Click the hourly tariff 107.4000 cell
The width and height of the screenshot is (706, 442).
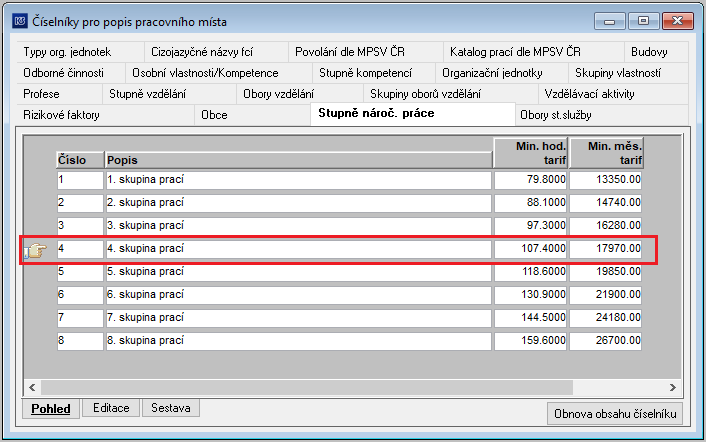point(531,248)
